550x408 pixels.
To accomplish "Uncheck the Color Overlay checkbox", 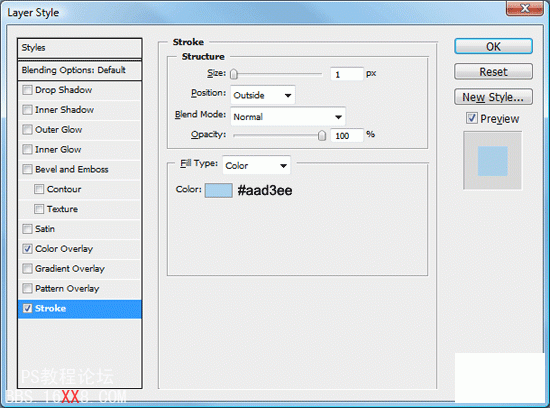I will point(27,249).
